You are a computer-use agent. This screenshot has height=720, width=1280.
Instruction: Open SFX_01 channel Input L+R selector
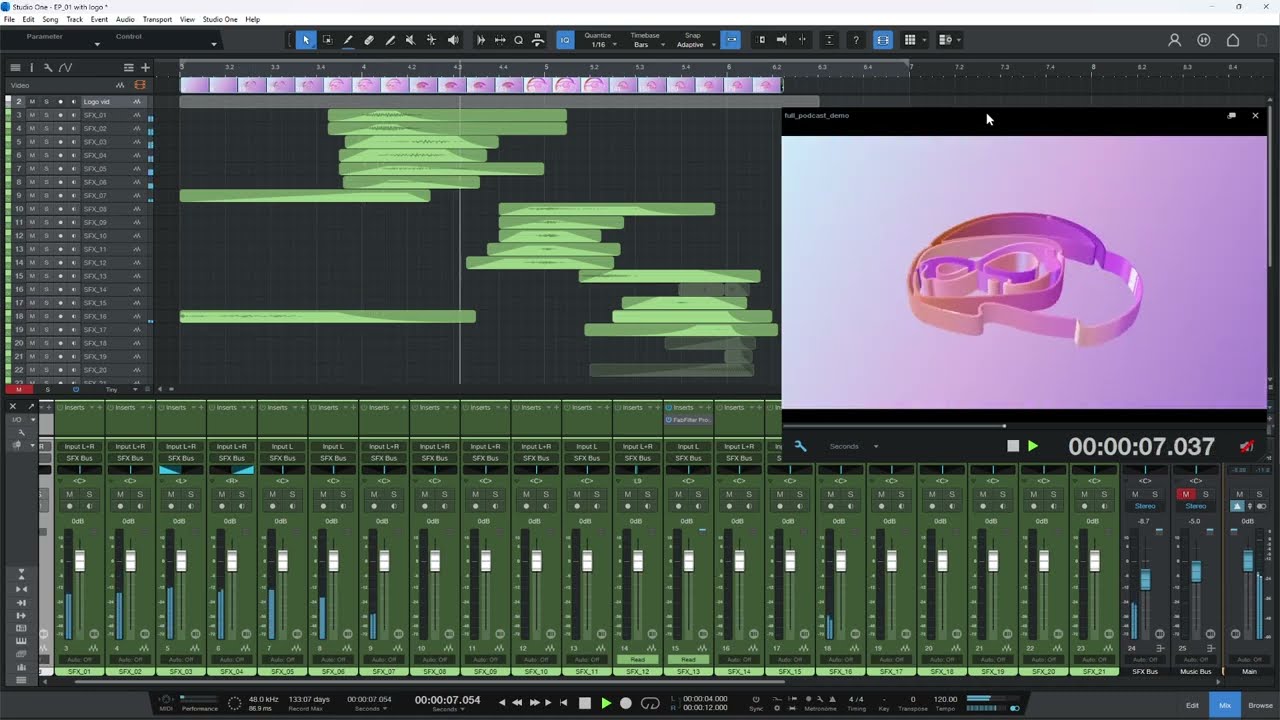pyautogui.click(x=79, y=446)
